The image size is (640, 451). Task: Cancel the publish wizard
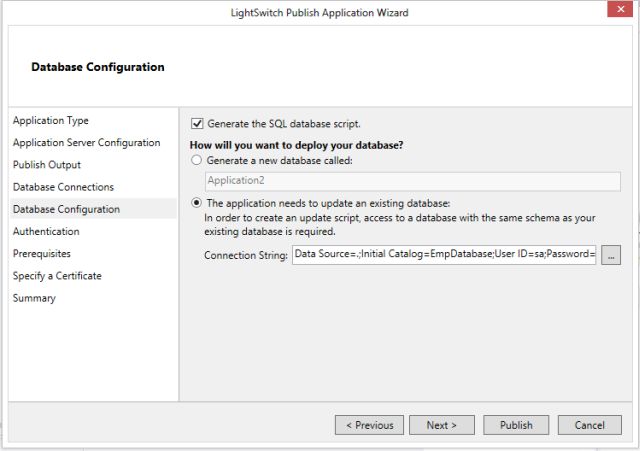[x=590, y=425]
